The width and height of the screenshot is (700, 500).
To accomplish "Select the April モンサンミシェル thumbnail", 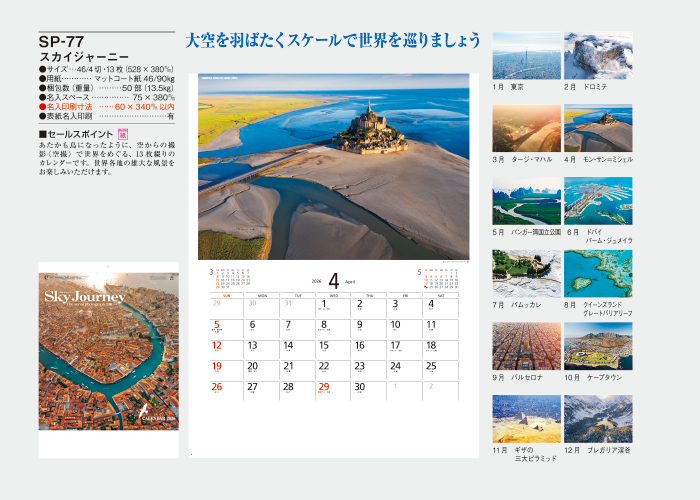I will (597, 128).
